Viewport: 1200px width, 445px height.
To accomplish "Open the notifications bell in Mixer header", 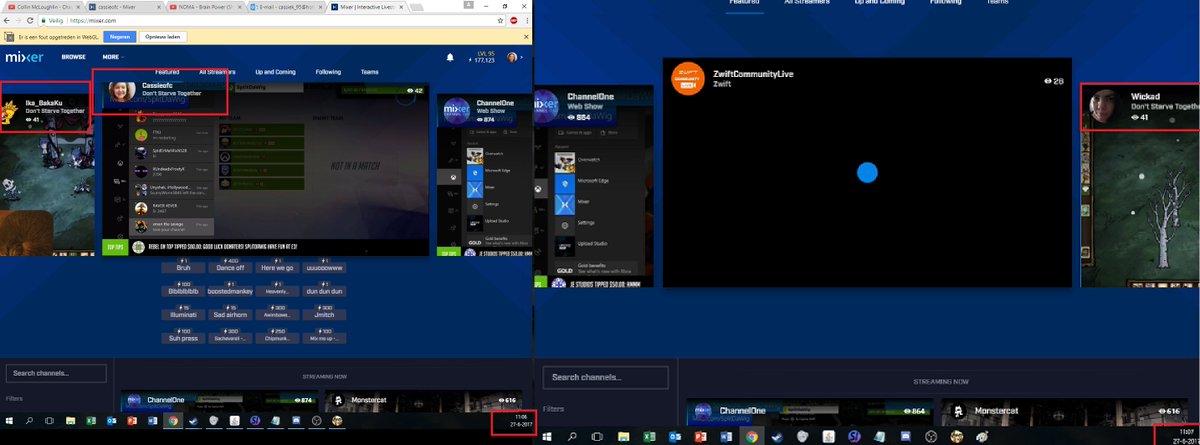I will pyautogui.click(x=451, y=58).
